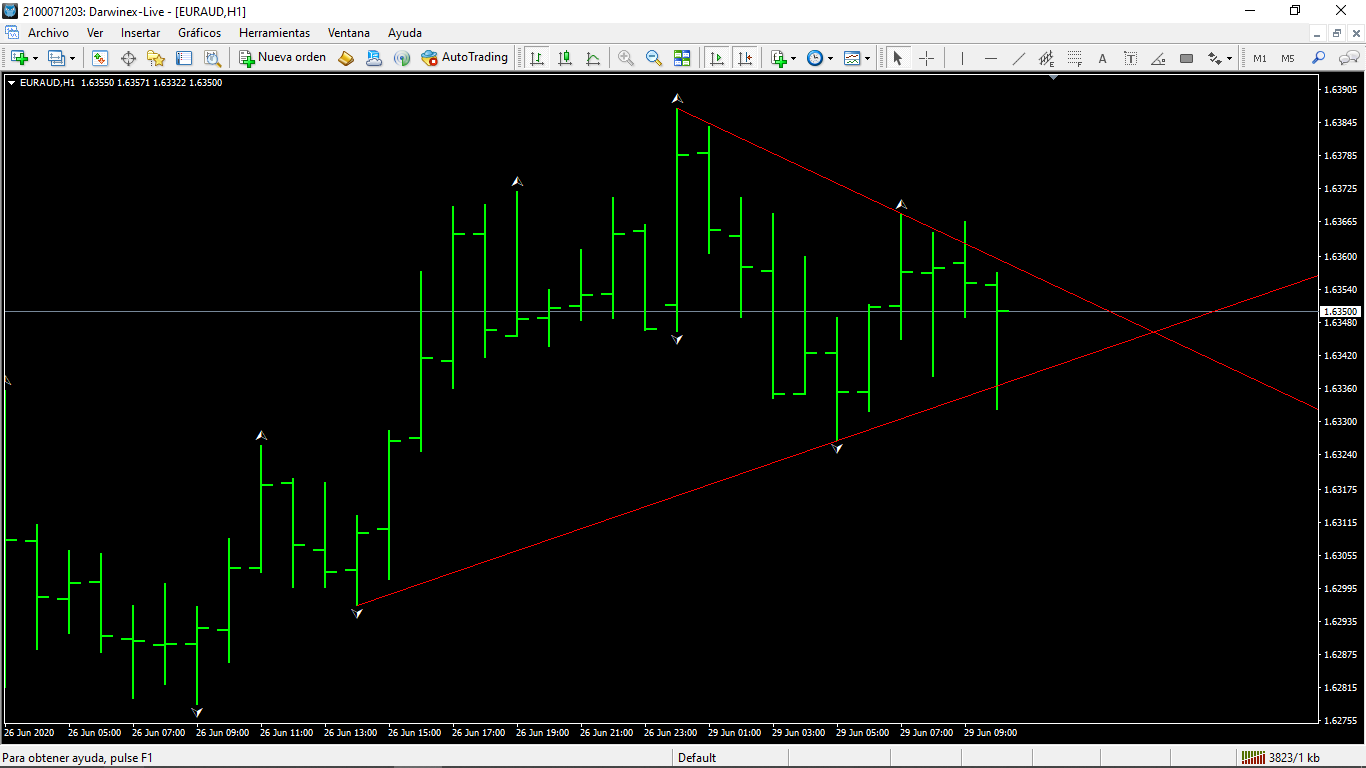Expand the Periods dropdown arrow
1366x768 pixels.
point(830,58)
